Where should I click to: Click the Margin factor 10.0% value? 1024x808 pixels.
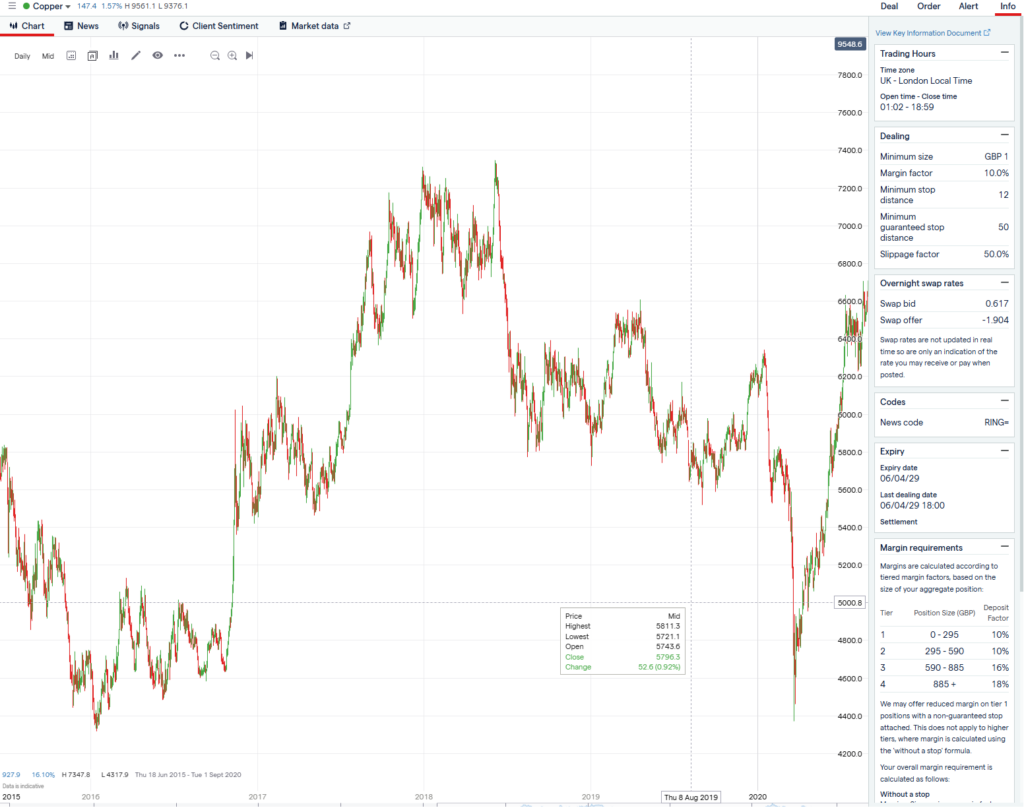click(996, 173)
